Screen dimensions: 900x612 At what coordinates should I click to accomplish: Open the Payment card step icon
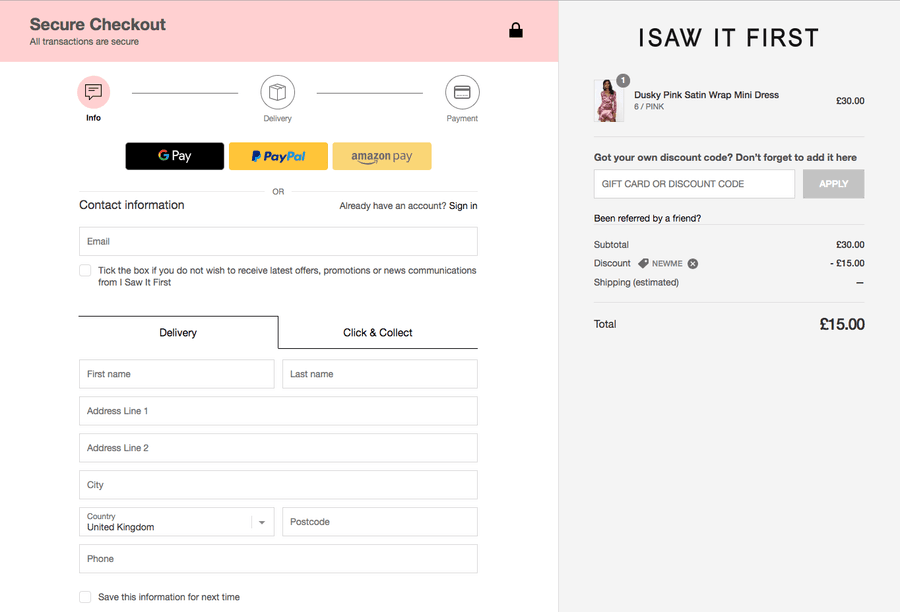pyautogui.click(x=462, y=91)
